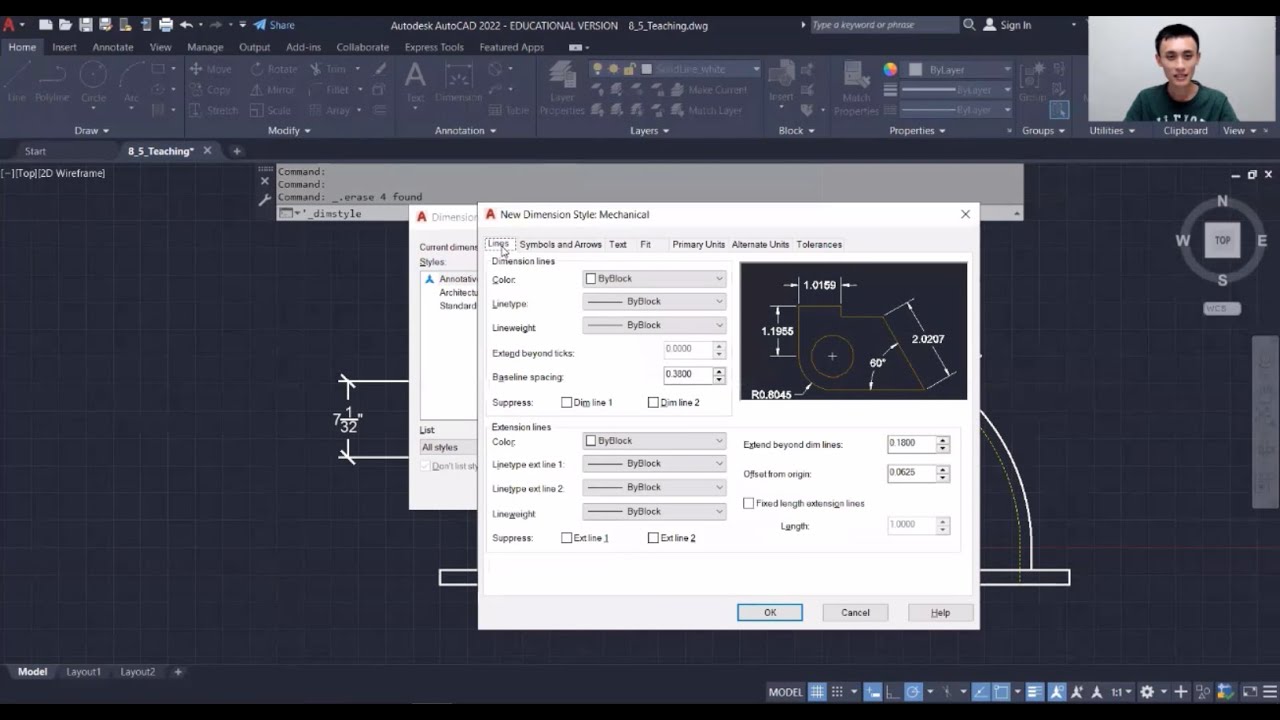Toggle 2D object snap in status bar
This screenshot has height=720, width=1280.
tap(1001, 692)
